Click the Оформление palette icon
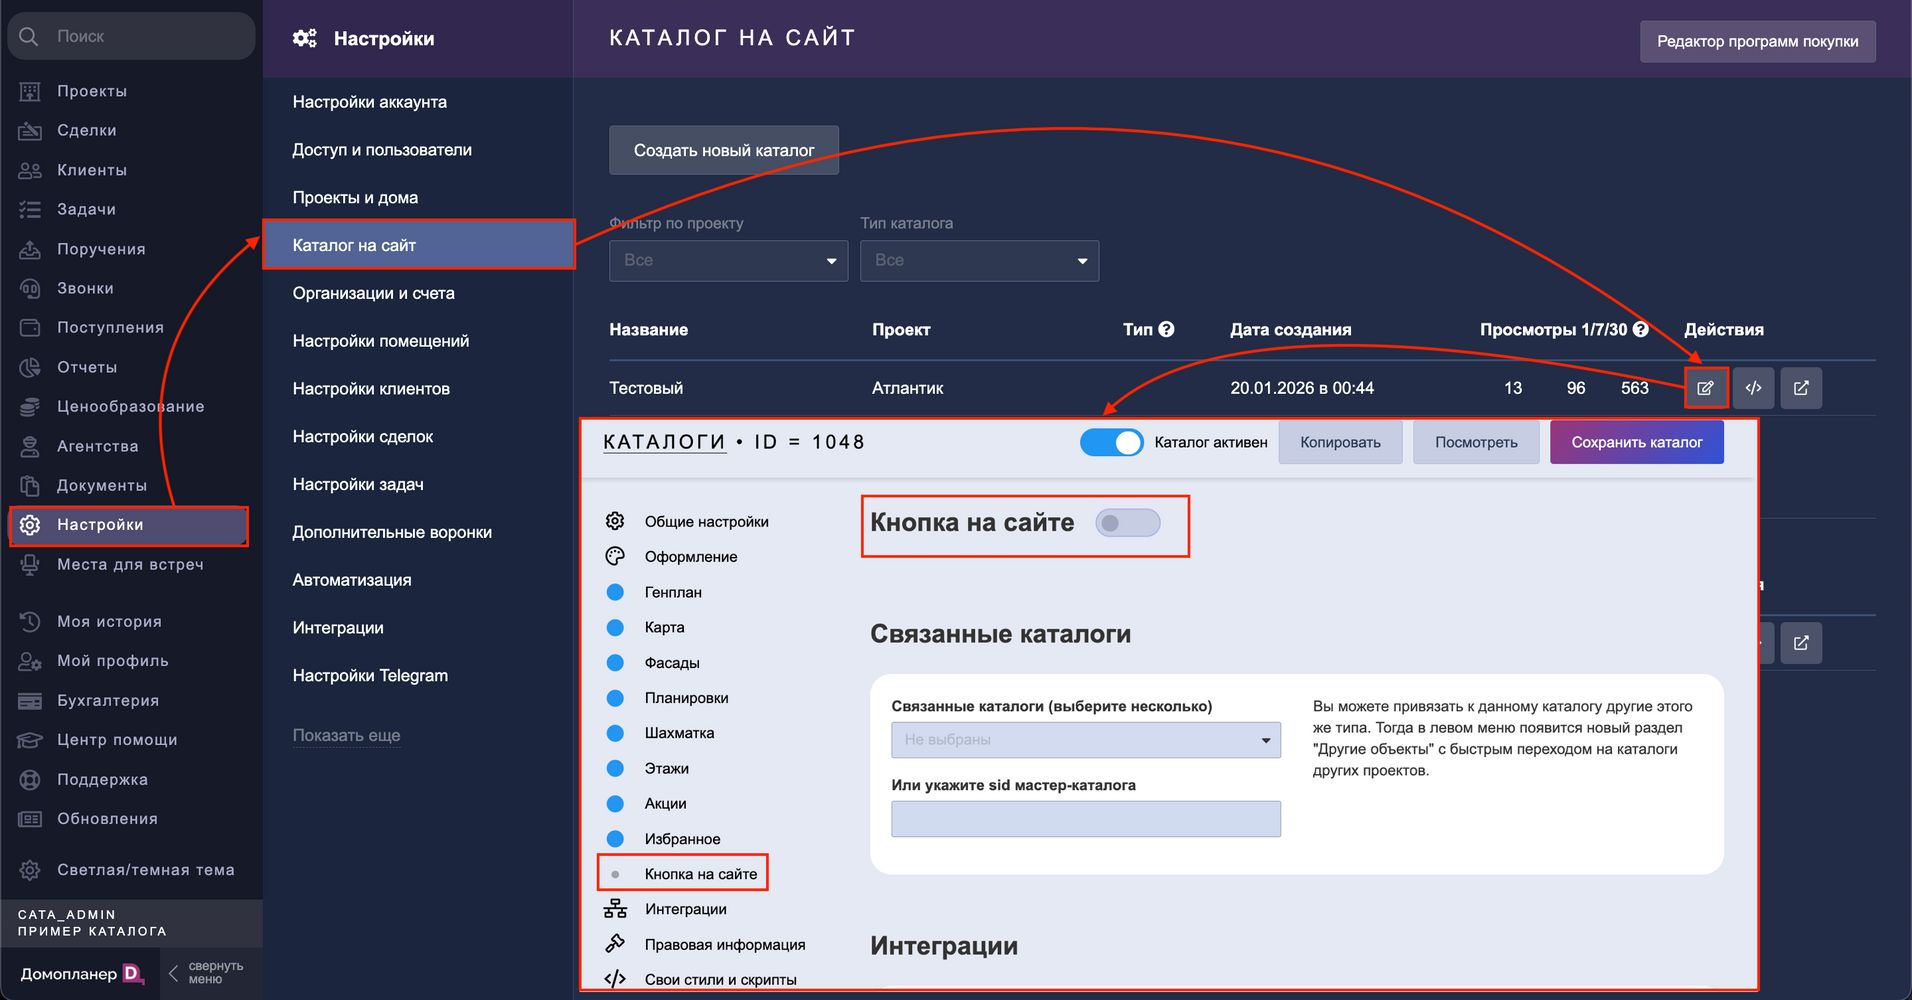This screenshot has height=1000, width=1912. click(x=615, y=557)
